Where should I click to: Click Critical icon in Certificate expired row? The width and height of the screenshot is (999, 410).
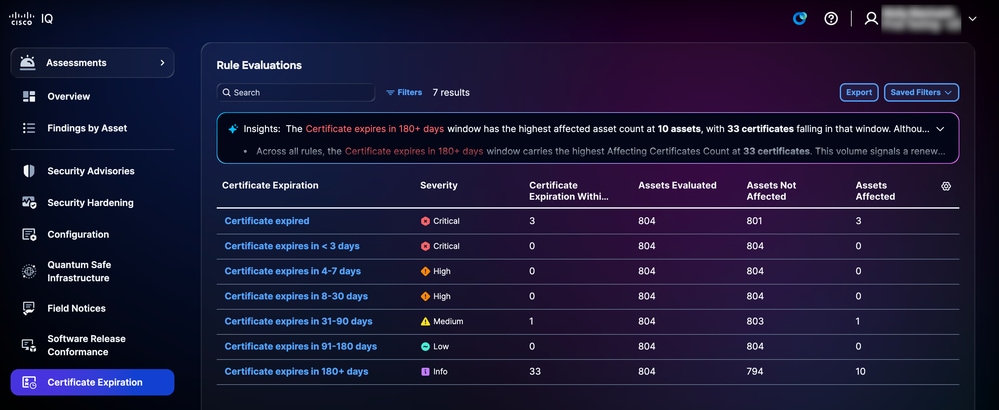(x=425, y=221)
